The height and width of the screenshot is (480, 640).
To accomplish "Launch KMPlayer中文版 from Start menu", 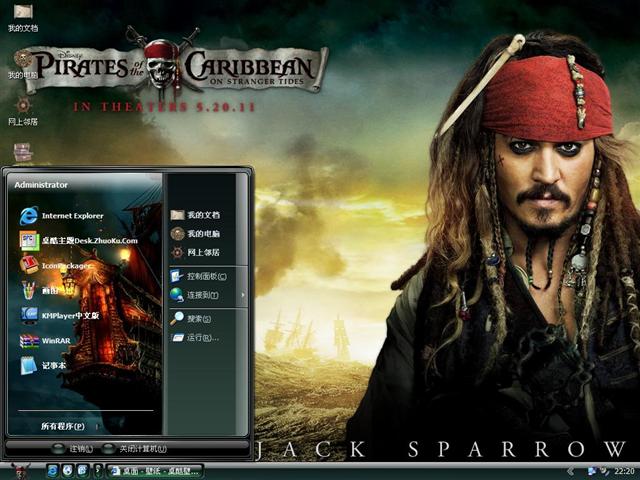I will click(60, 316).
